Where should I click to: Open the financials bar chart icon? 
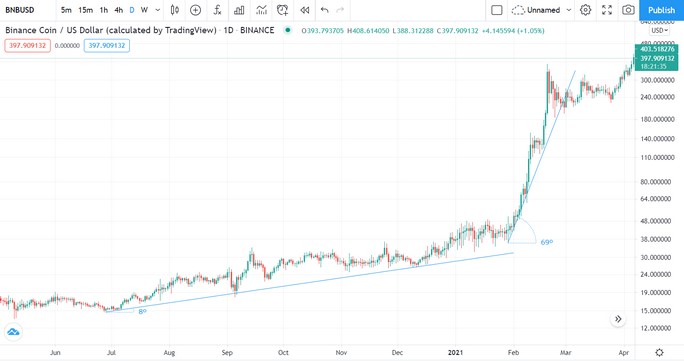pos(239,10)
